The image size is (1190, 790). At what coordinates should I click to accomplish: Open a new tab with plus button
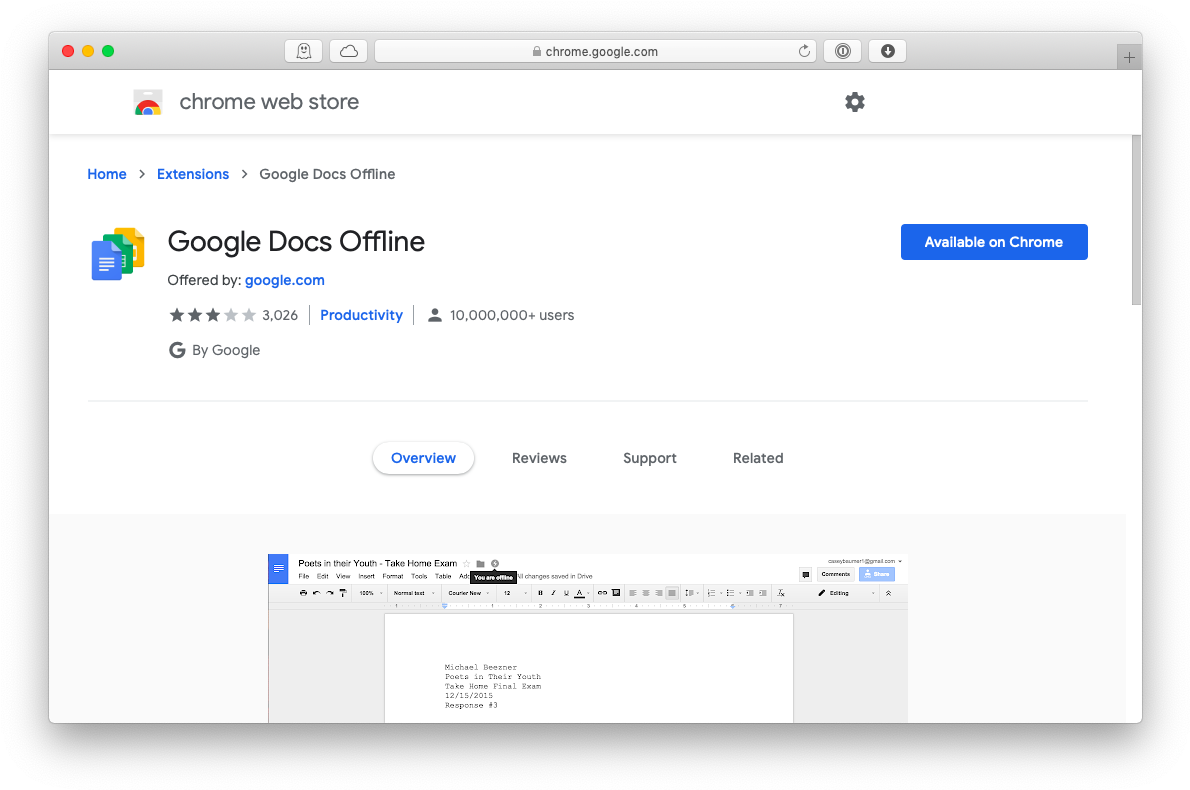click(x=1129, y=57)
